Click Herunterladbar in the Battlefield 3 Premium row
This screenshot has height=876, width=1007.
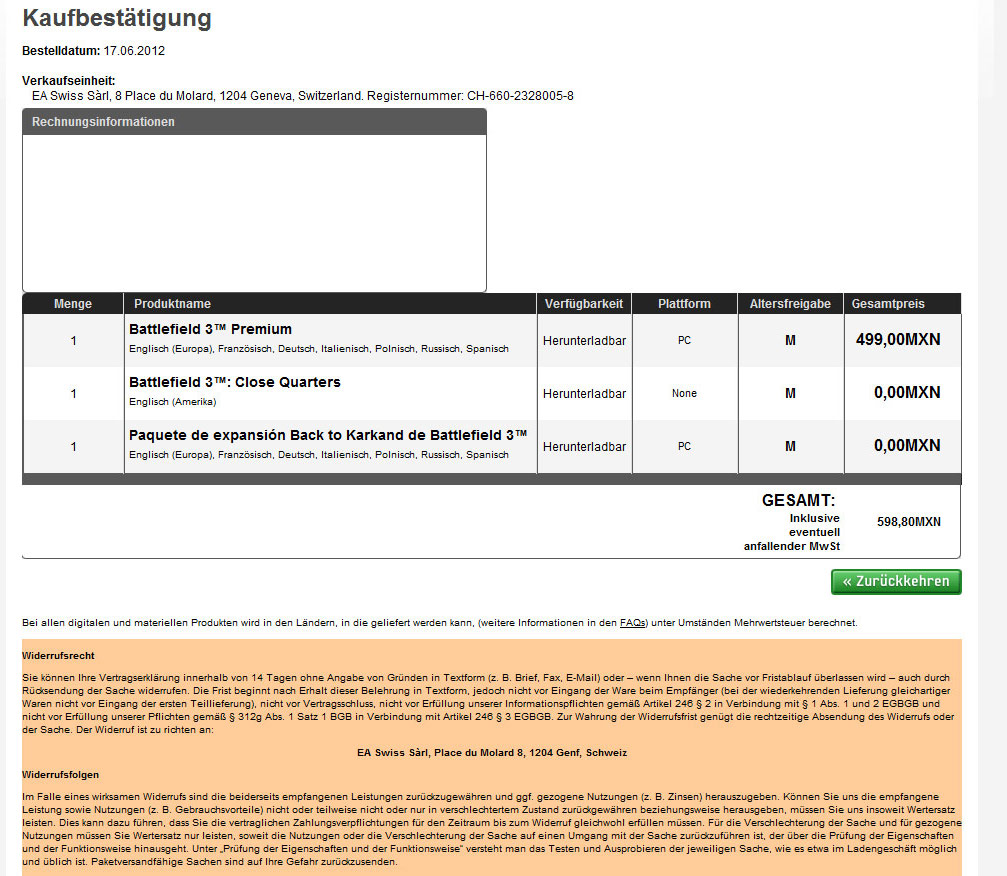click(x=584, y=341)
